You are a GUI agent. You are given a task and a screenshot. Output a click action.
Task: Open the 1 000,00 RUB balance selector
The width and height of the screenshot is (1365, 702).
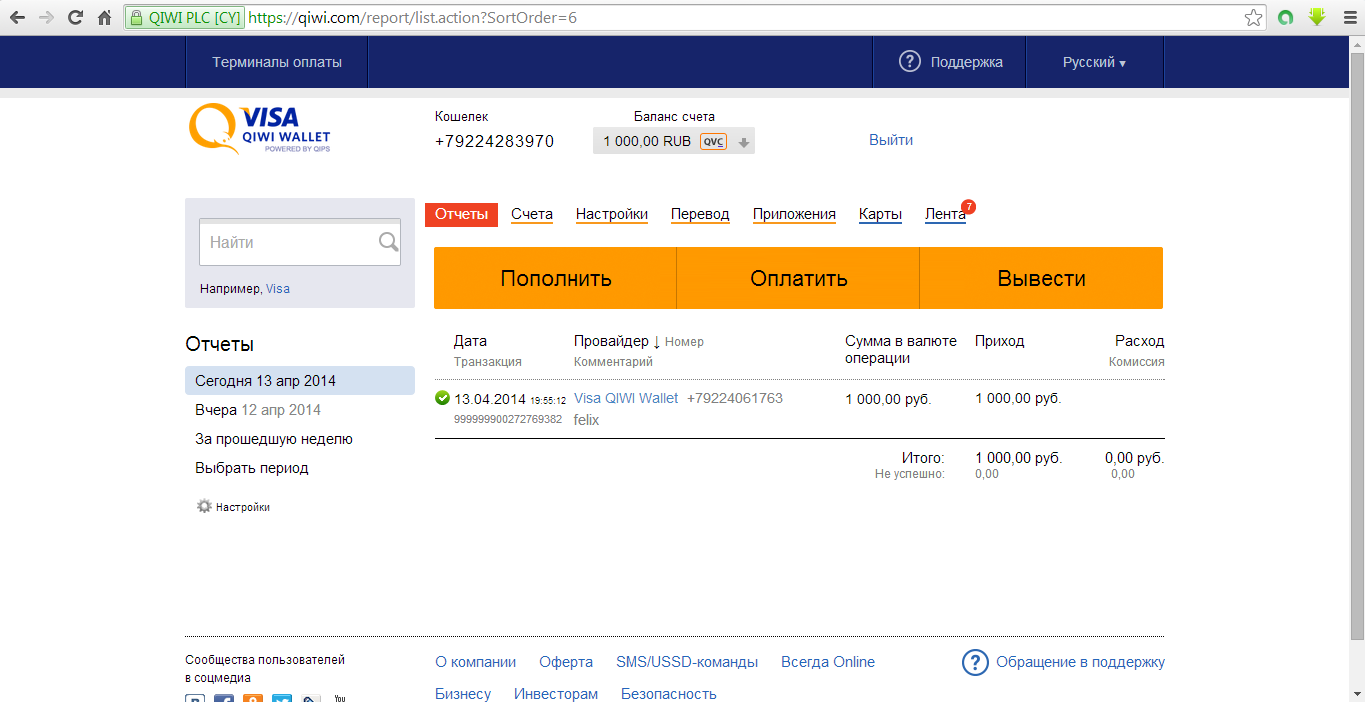tap(674, 141)
